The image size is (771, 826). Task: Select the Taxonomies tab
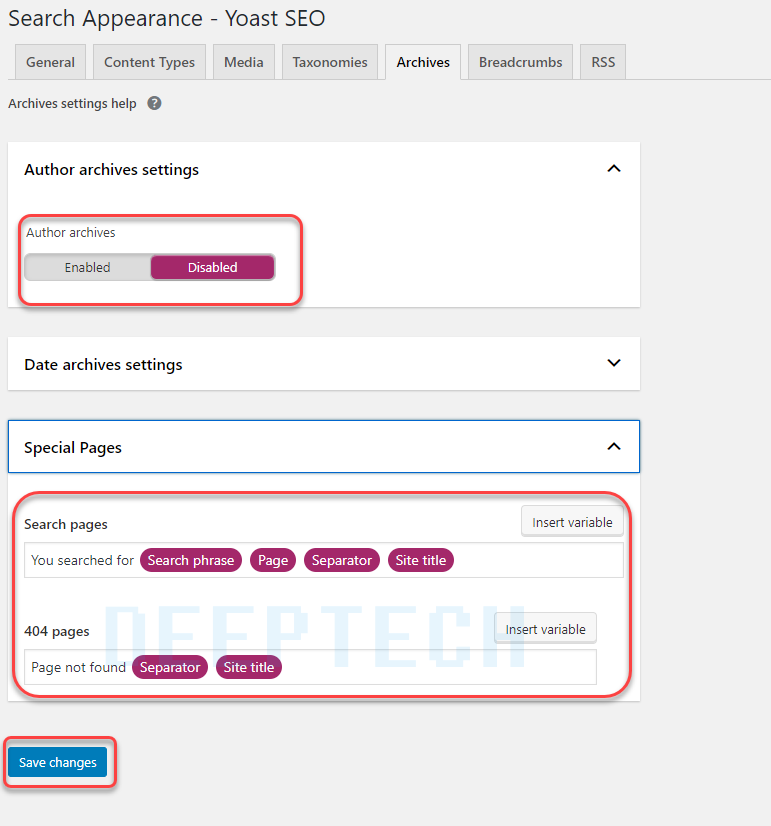coord(330,62)
